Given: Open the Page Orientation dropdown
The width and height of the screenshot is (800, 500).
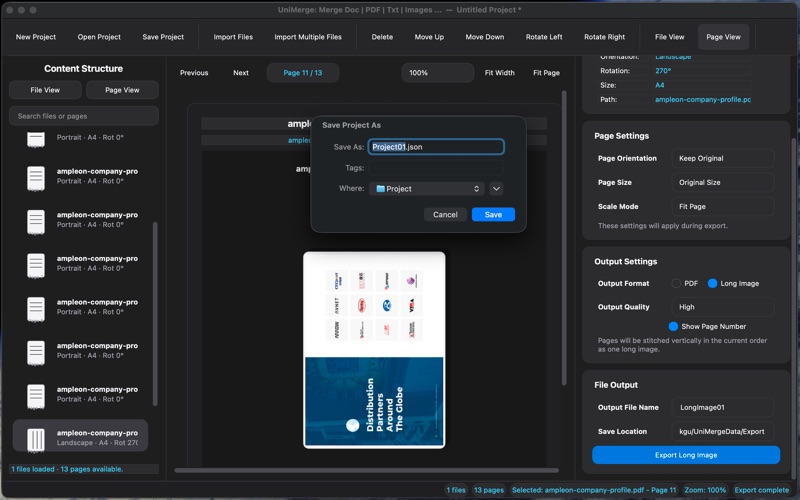Looking at the screenshot, I should click(x=722, y=158).
